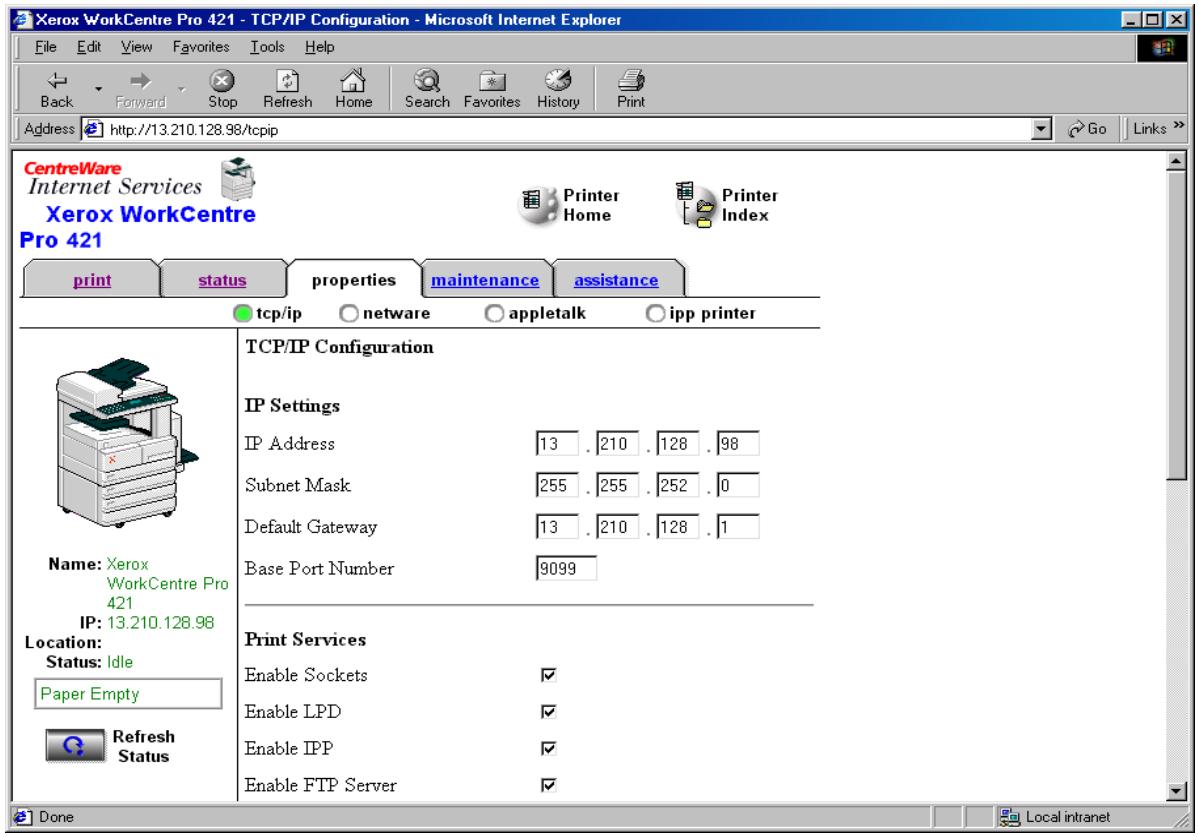Select the appletalk radio option

494,313
